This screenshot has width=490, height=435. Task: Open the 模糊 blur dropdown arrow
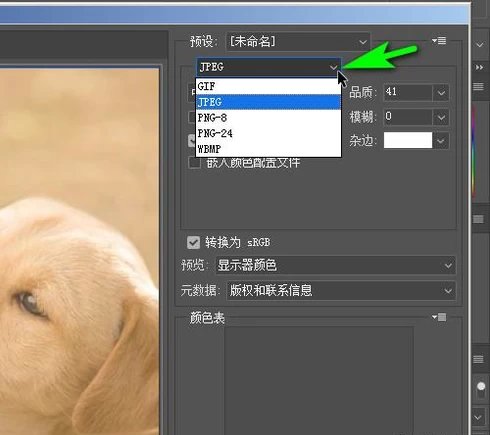(x=441, y=117)
